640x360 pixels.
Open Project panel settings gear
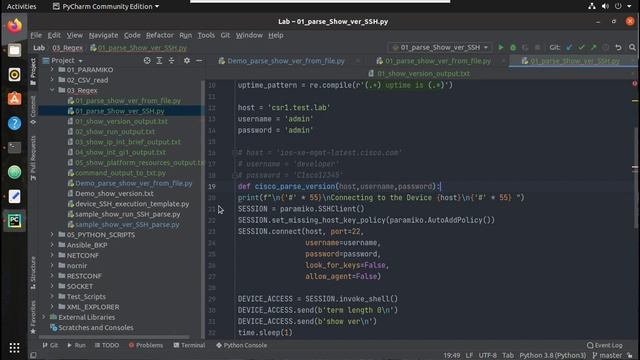tap(187, 60)
